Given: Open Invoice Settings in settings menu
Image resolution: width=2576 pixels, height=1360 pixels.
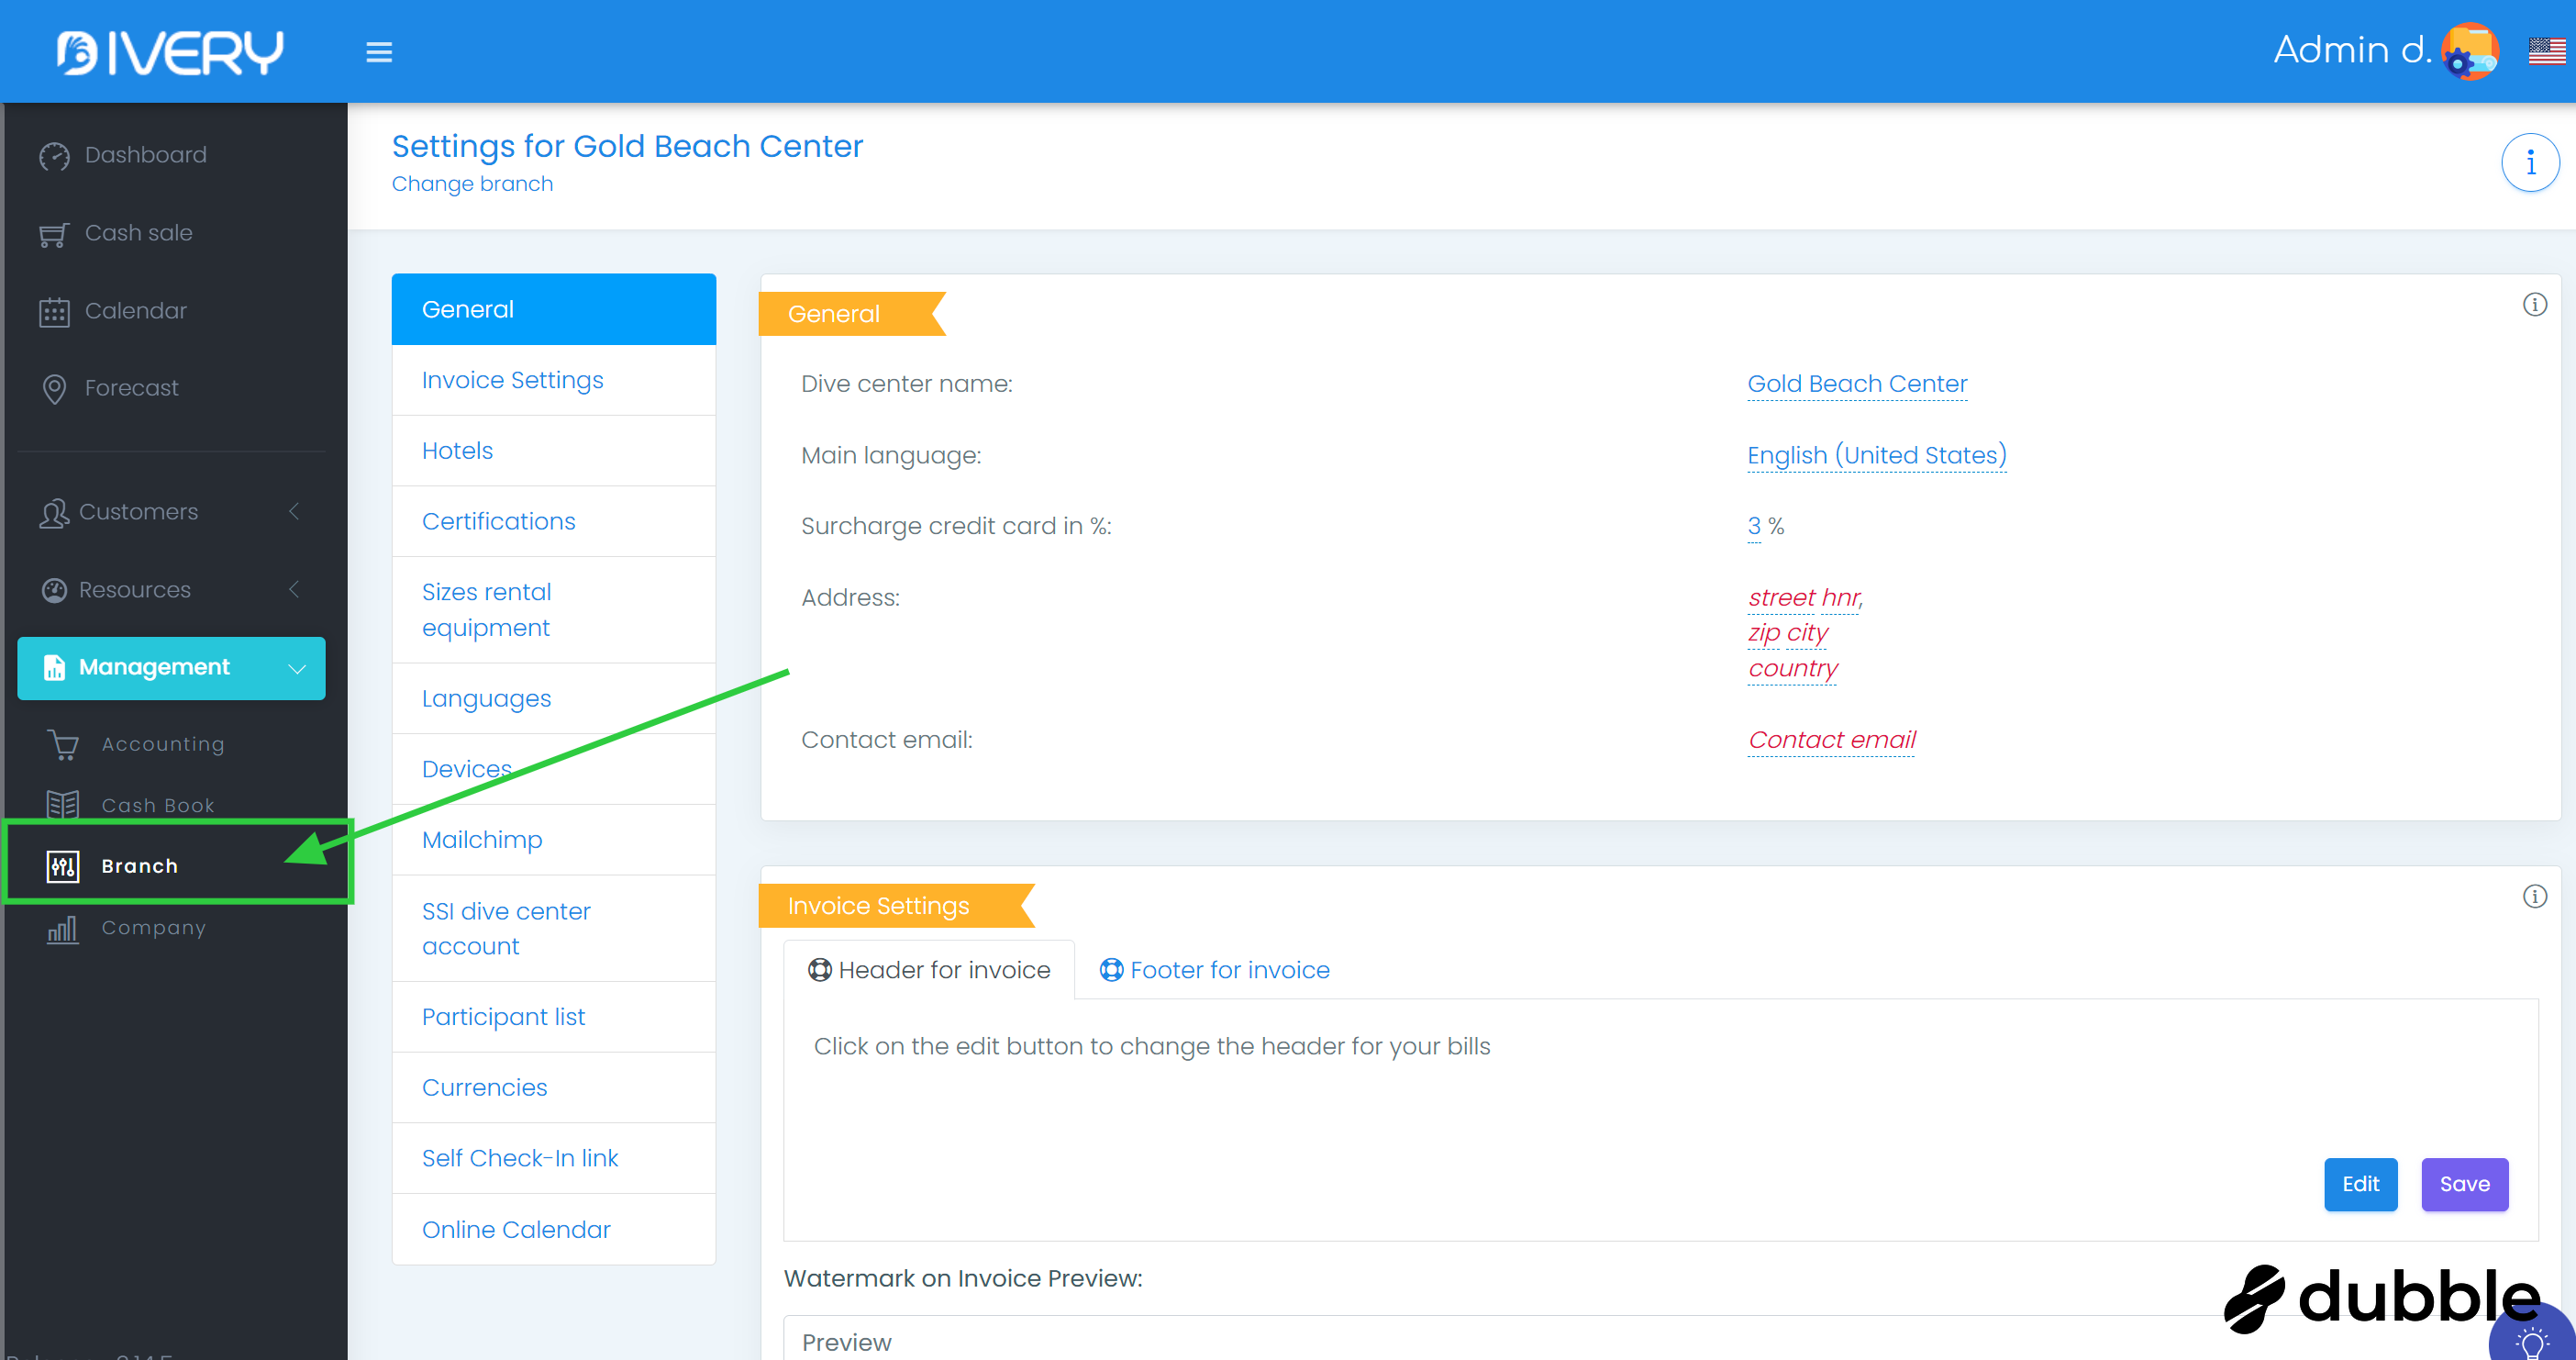Looking at the screenshot, I should 512,380.
